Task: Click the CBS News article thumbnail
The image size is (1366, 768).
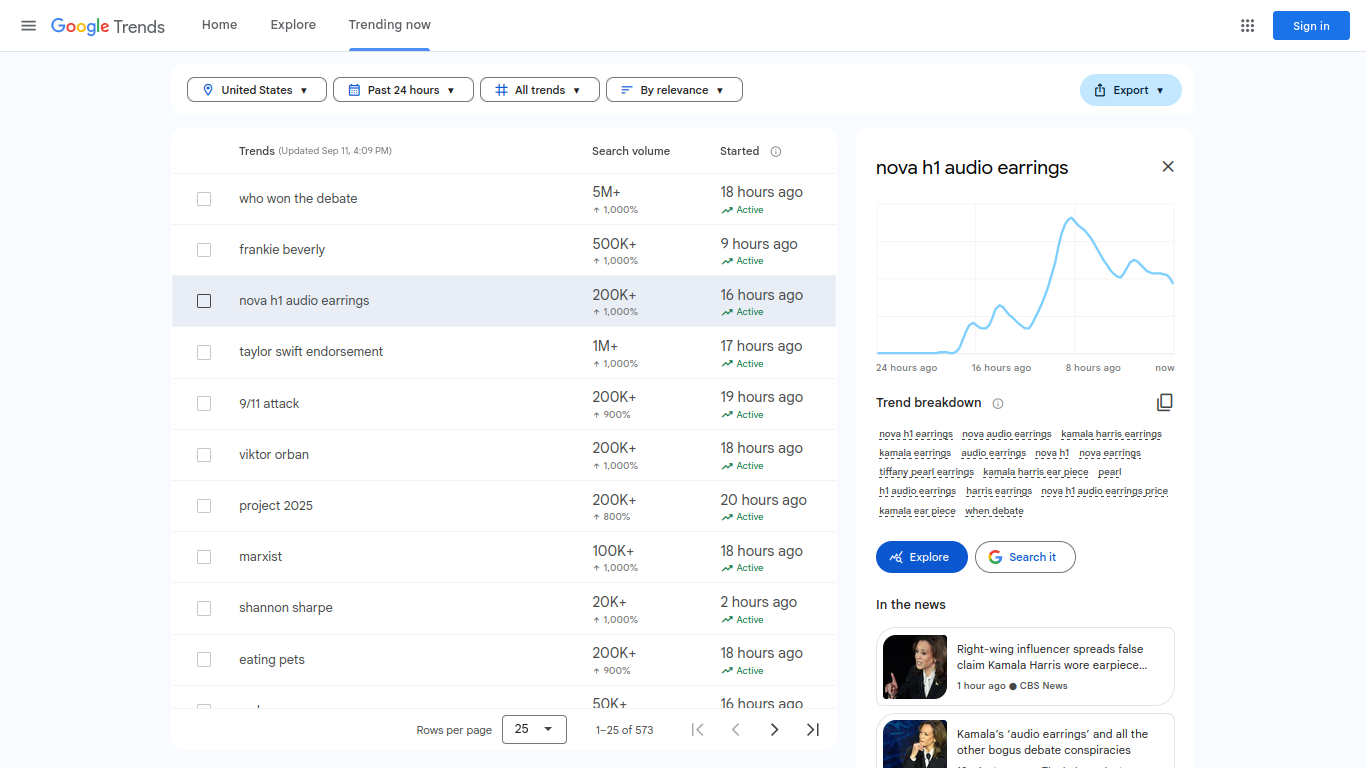Action: [915, 667]
